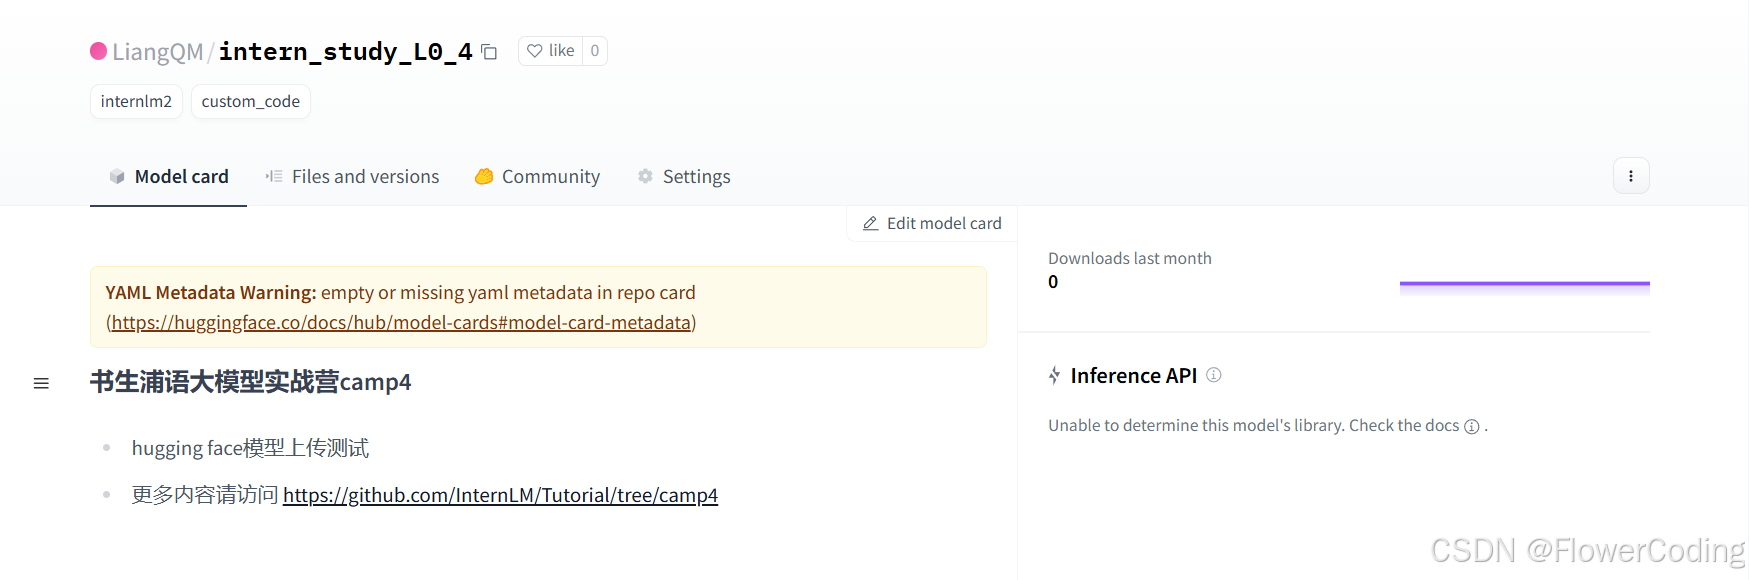Switch to the Files and versions tab
The width and height of the screenshot is (1749, 580).
tap(352, 177)
